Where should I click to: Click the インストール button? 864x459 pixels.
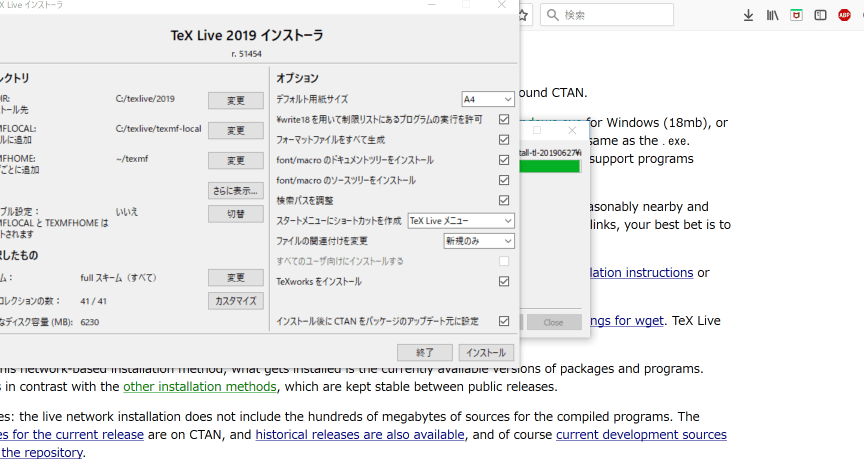(x=486, y=352)
